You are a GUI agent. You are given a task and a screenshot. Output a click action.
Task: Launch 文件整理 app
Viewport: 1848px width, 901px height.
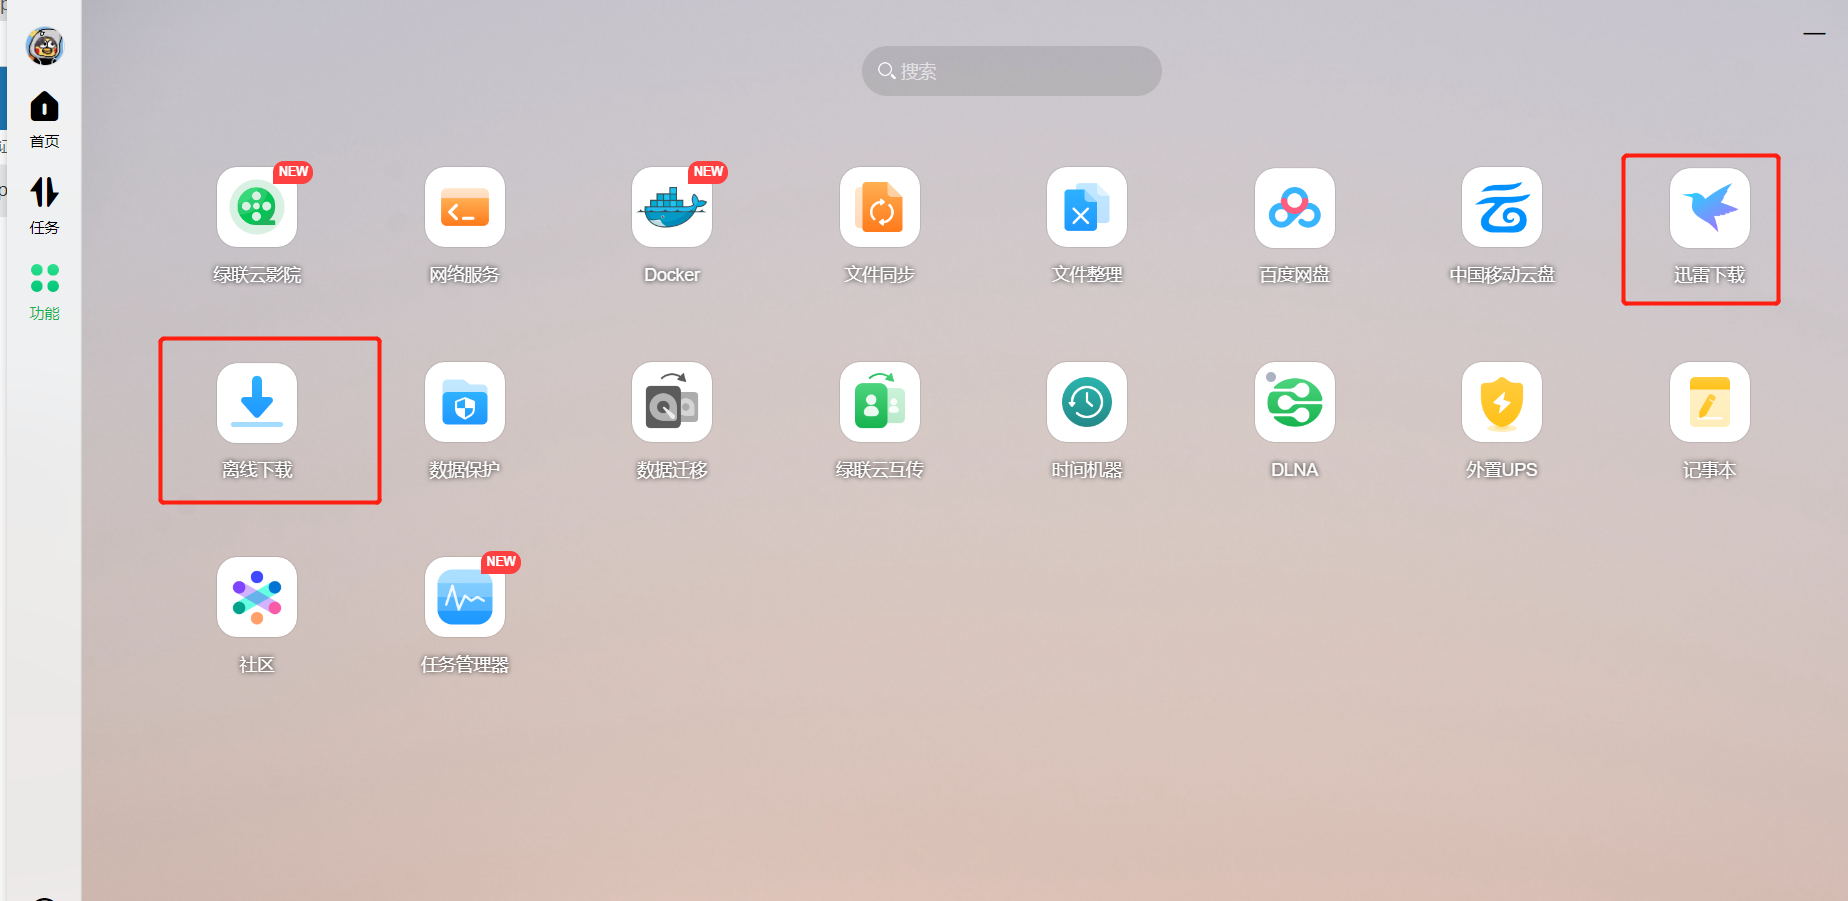pos(1087,207)
